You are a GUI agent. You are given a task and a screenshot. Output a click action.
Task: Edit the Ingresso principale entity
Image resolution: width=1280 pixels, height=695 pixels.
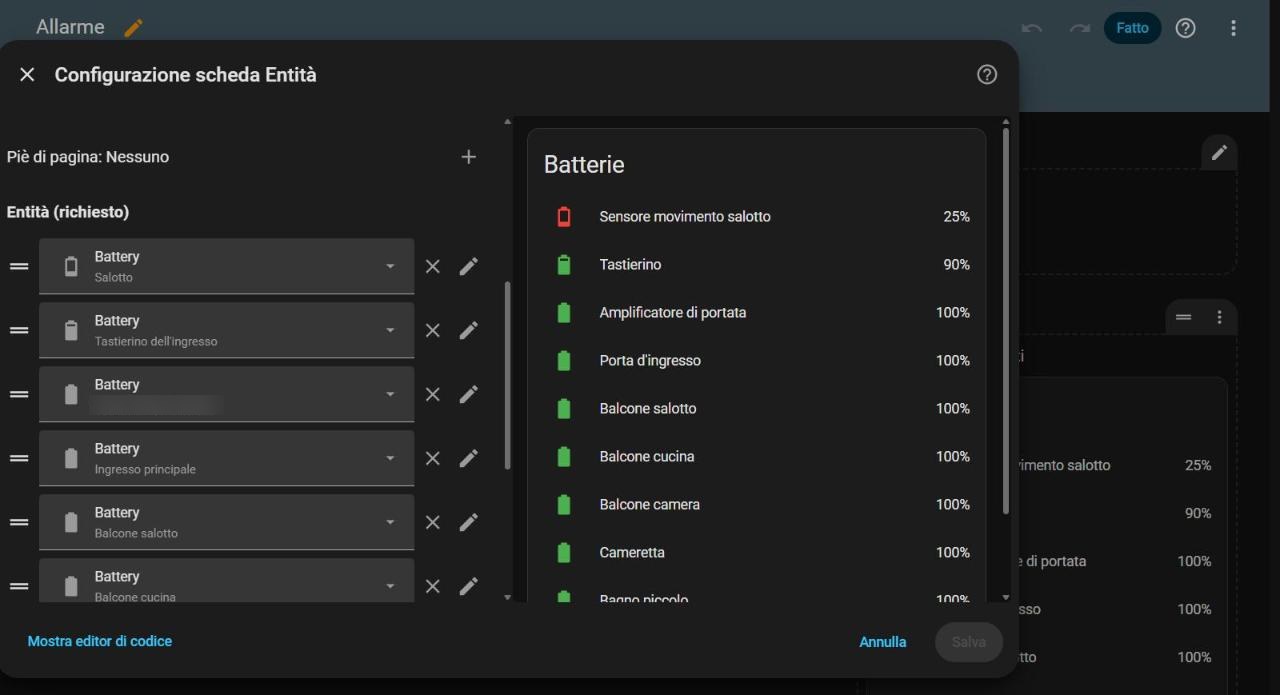click(x=468, y=458)
